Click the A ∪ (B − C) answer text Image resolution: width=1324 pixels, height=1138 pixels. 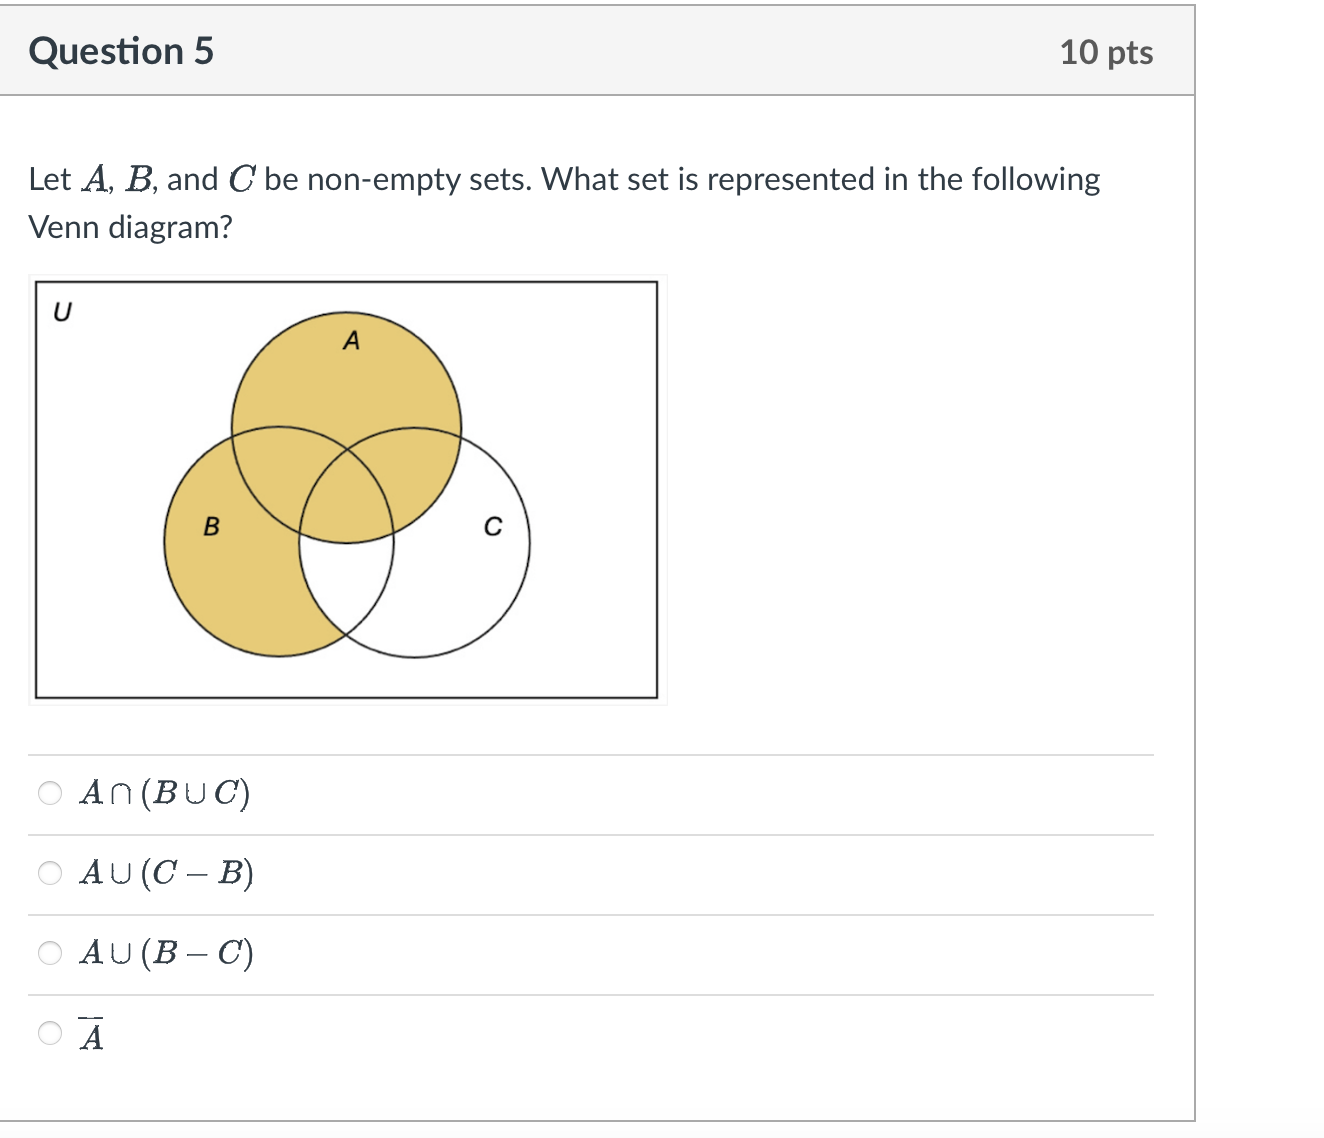[x=166, y=953]
